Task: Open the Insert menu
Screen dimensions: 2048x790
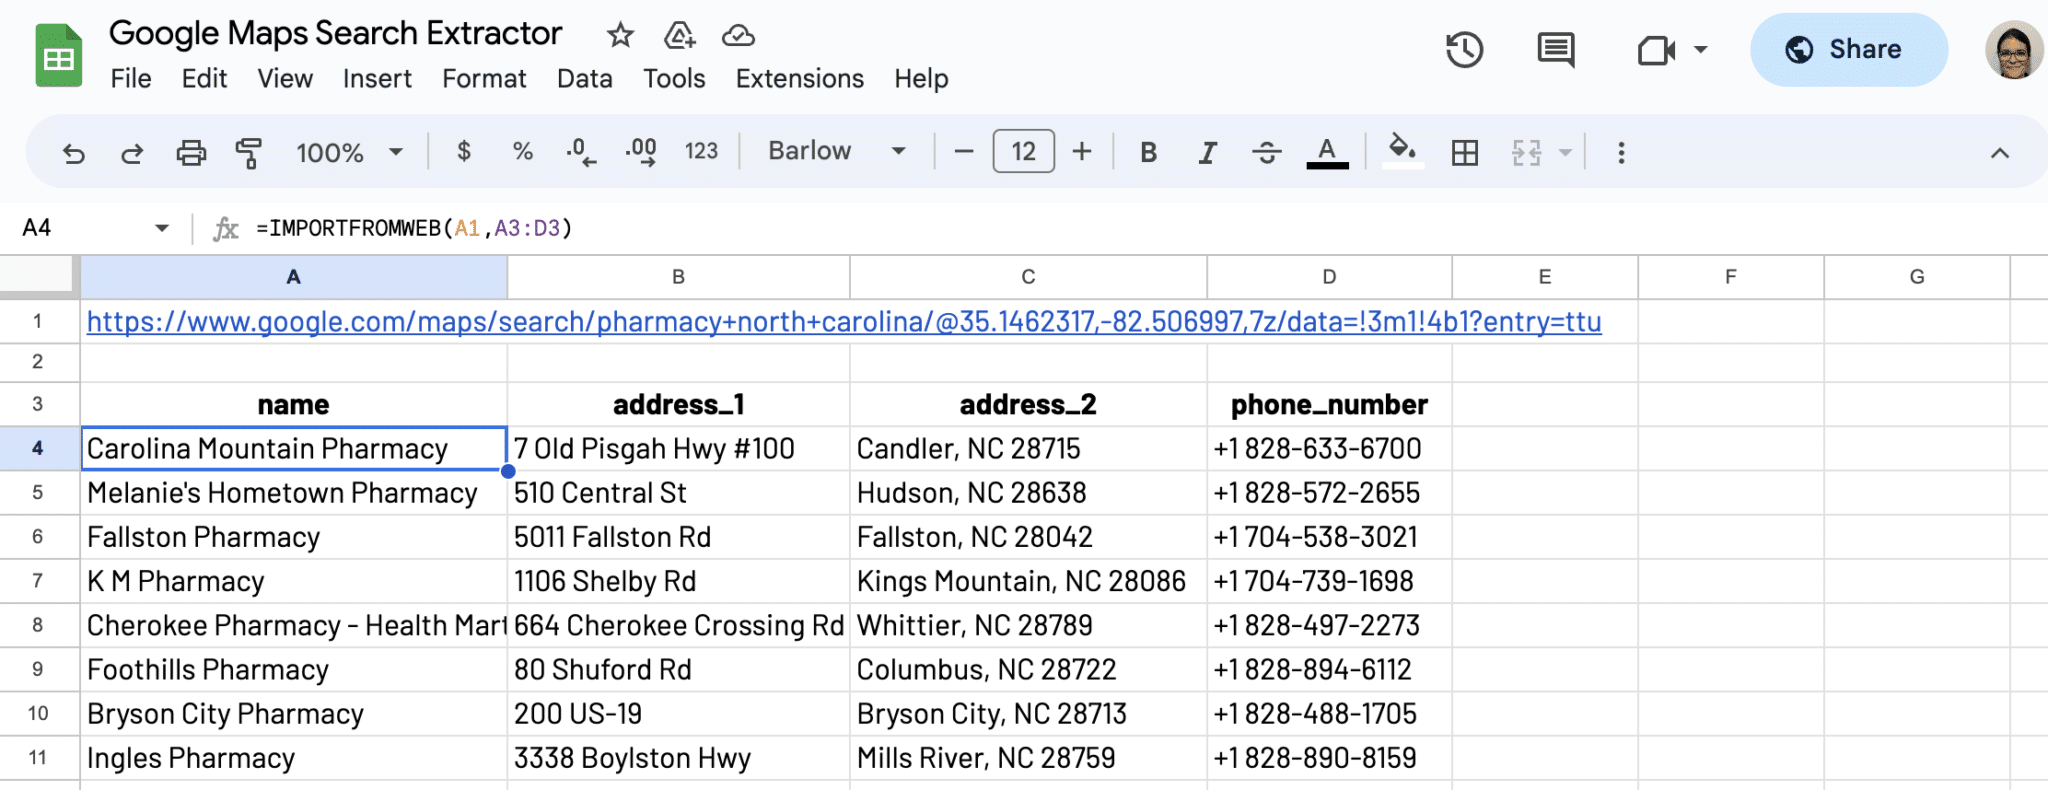Action: tap(377, 78)
